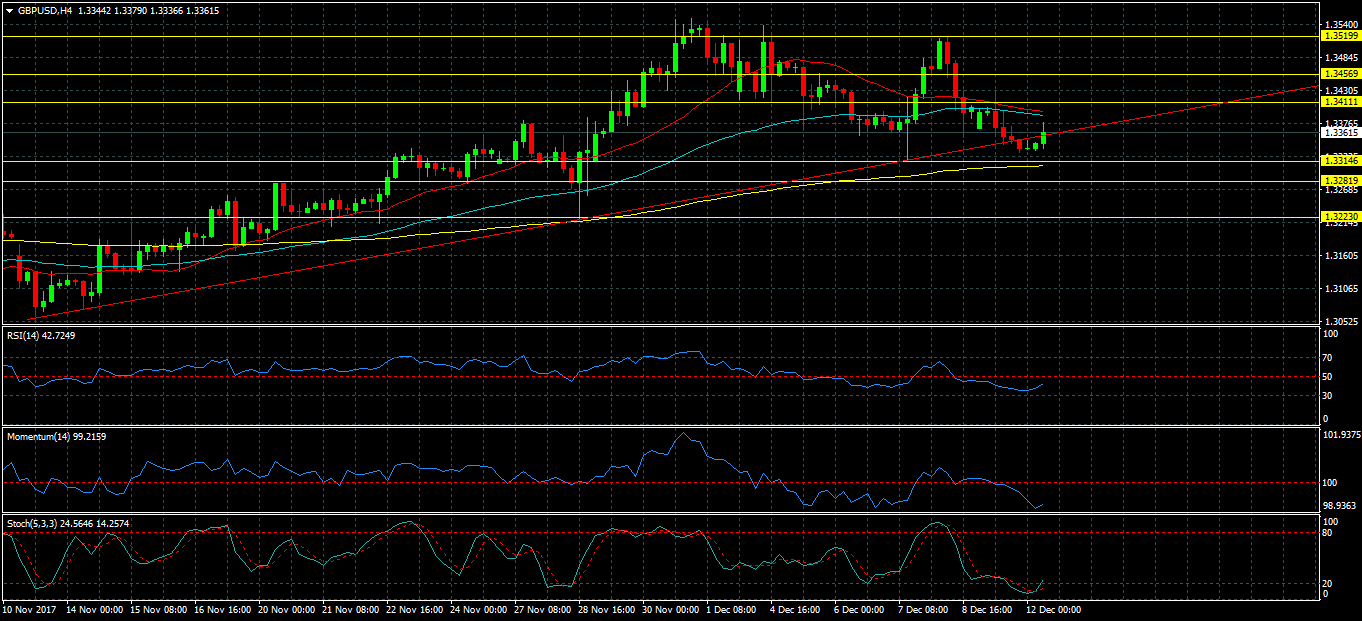The width and height of the screenshot is (1362, 621).
Task: Click the 28 Nov 16:00 time label
Action: 605,609
